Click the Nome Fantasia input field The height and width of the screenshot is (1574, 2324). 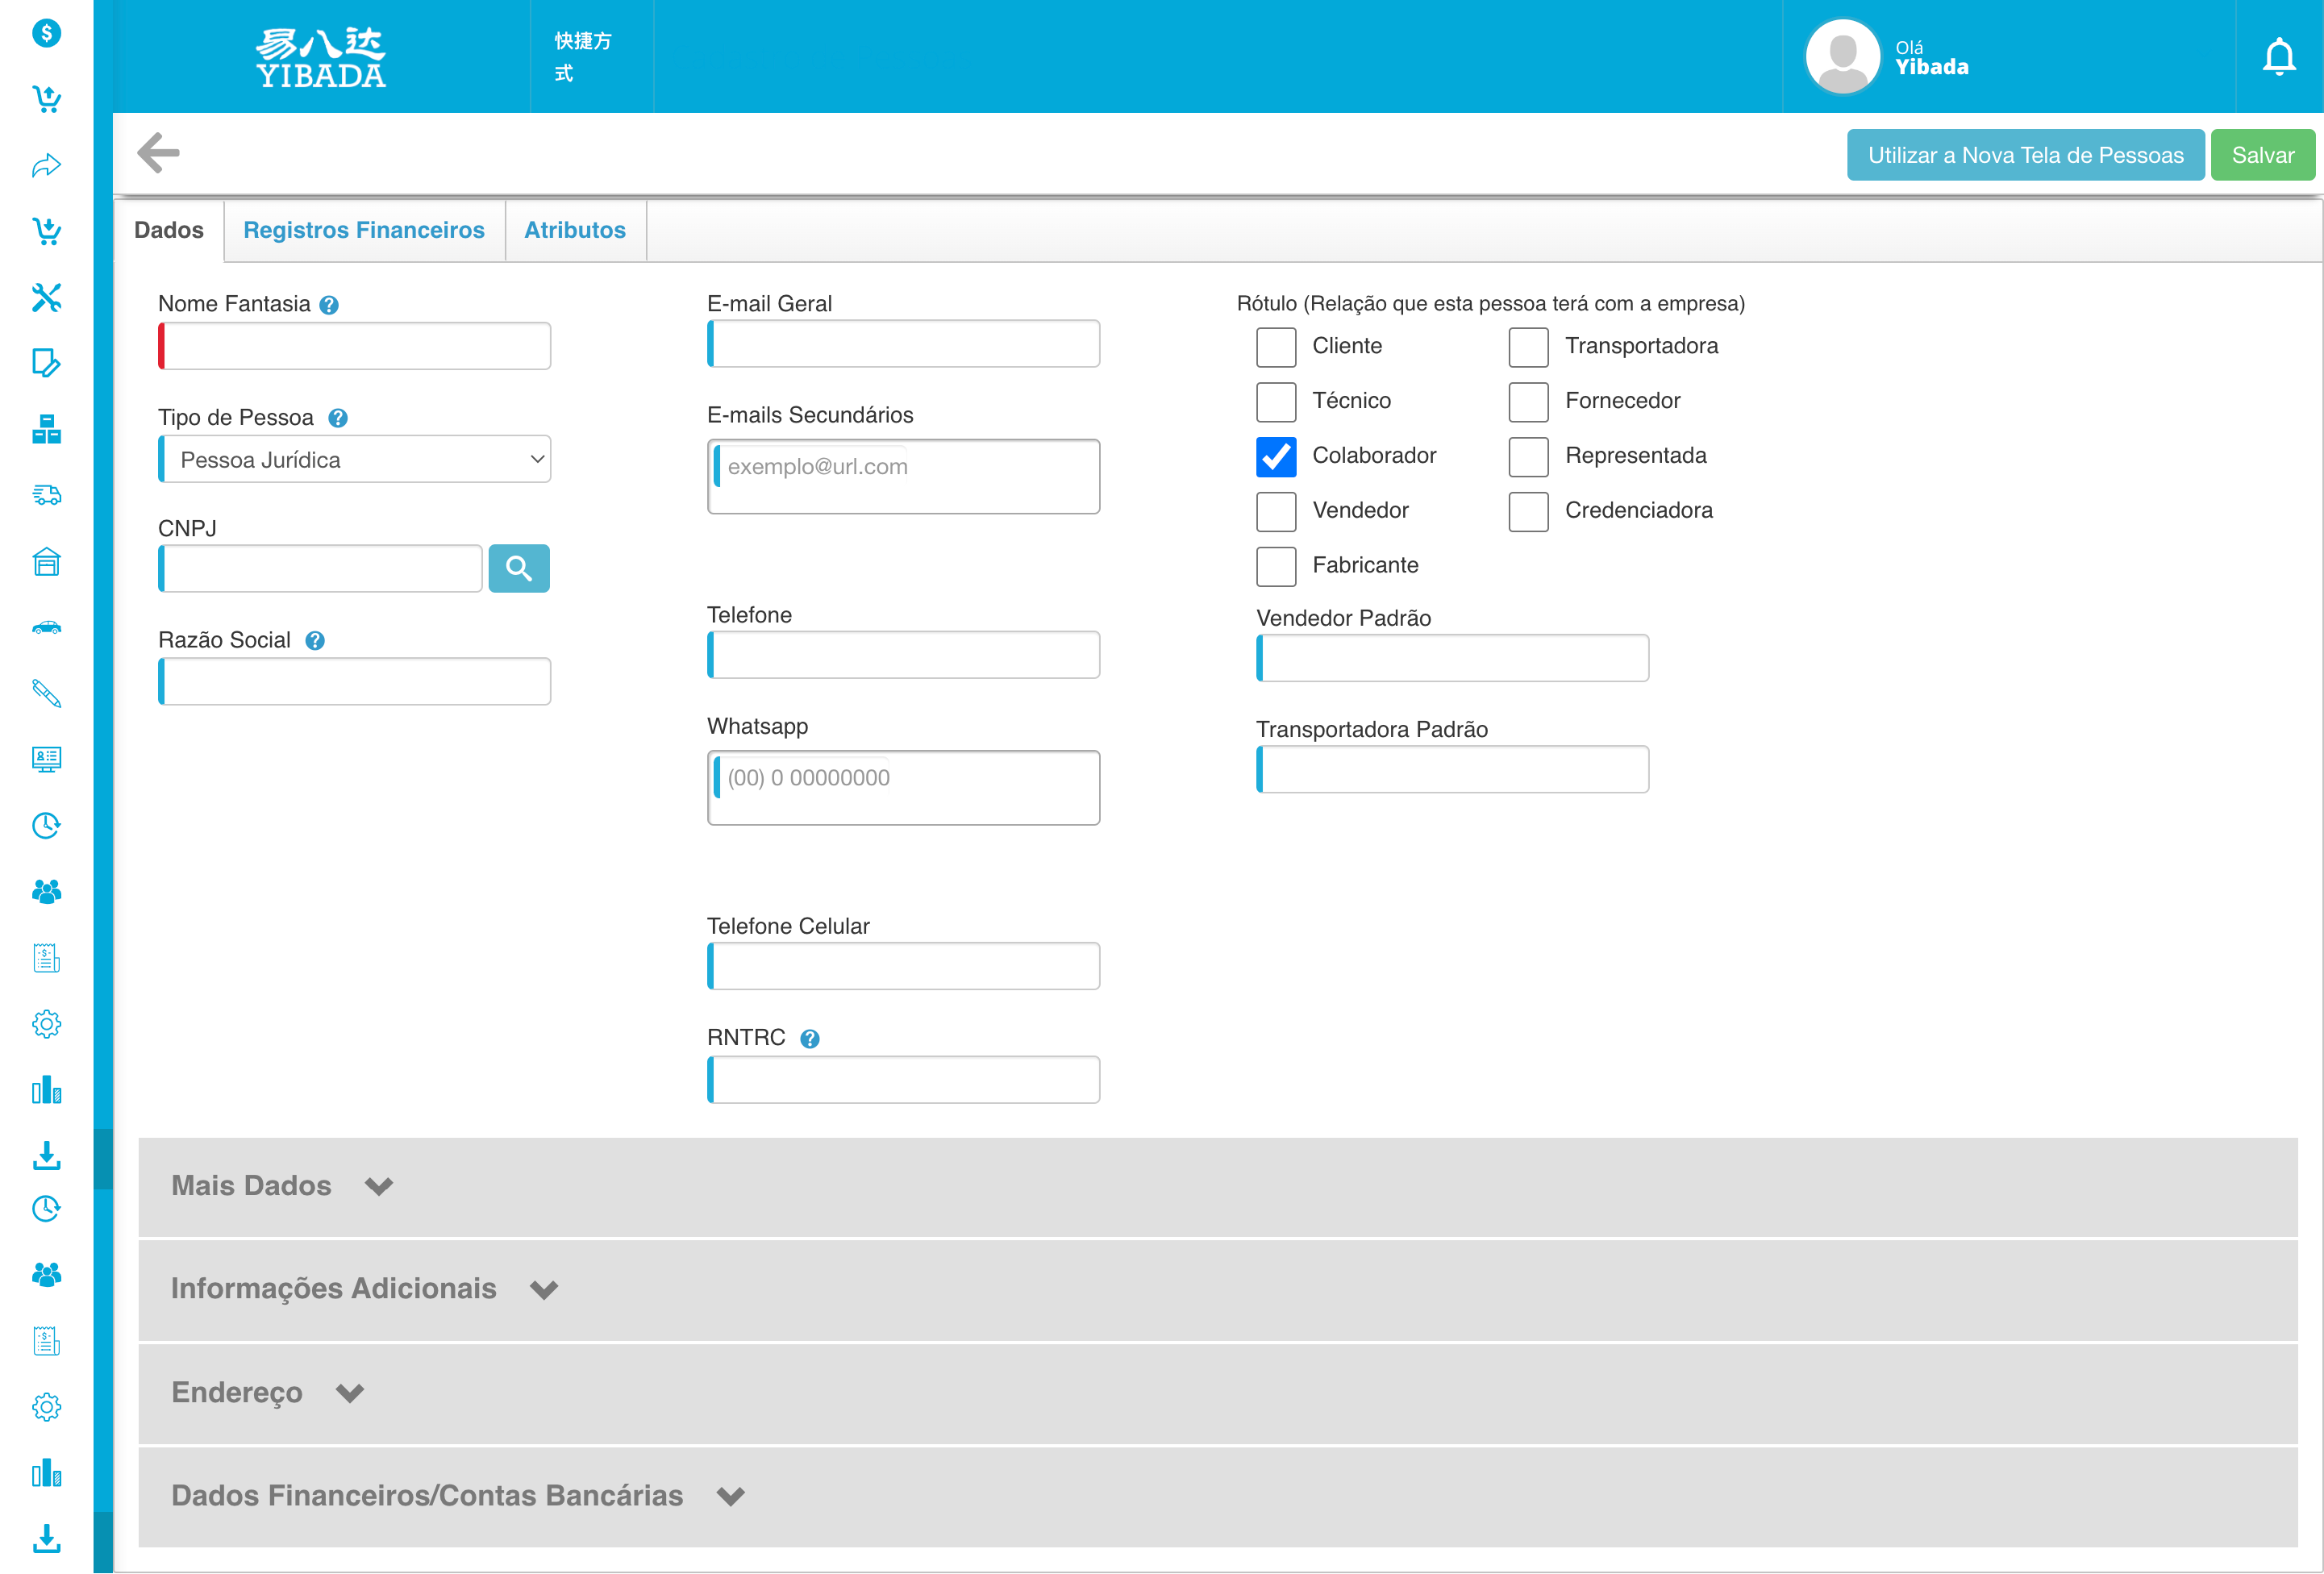(356, 346)
